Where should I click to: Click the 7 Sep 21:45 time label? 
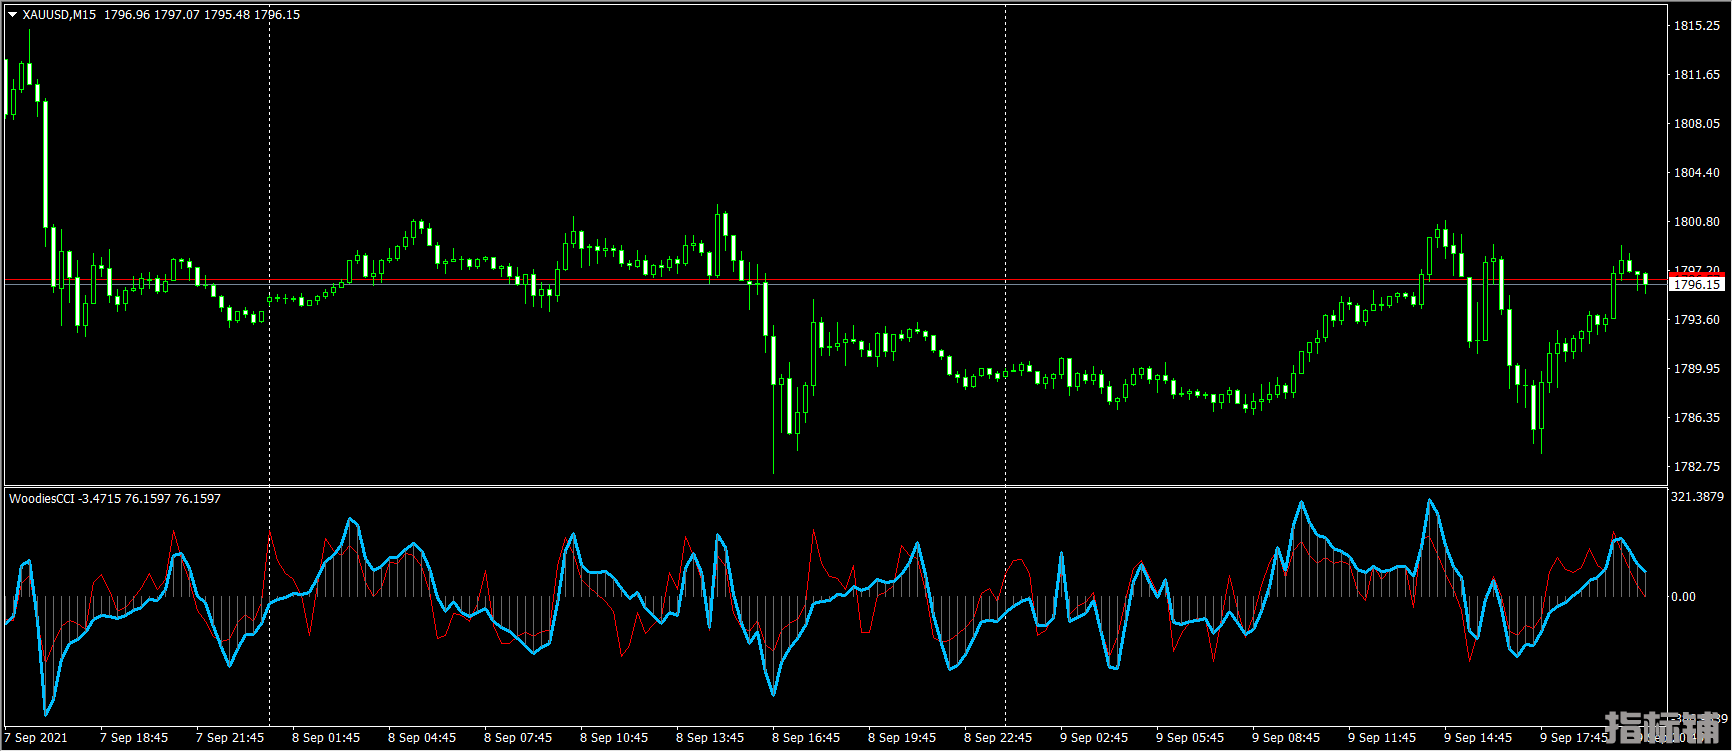(x=230, y=738)
